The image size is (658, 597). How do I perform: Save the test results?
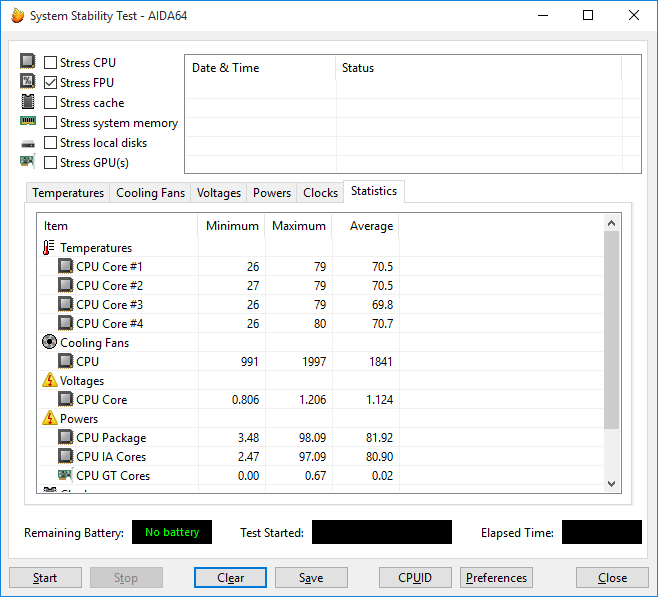[x=311, y=578]
